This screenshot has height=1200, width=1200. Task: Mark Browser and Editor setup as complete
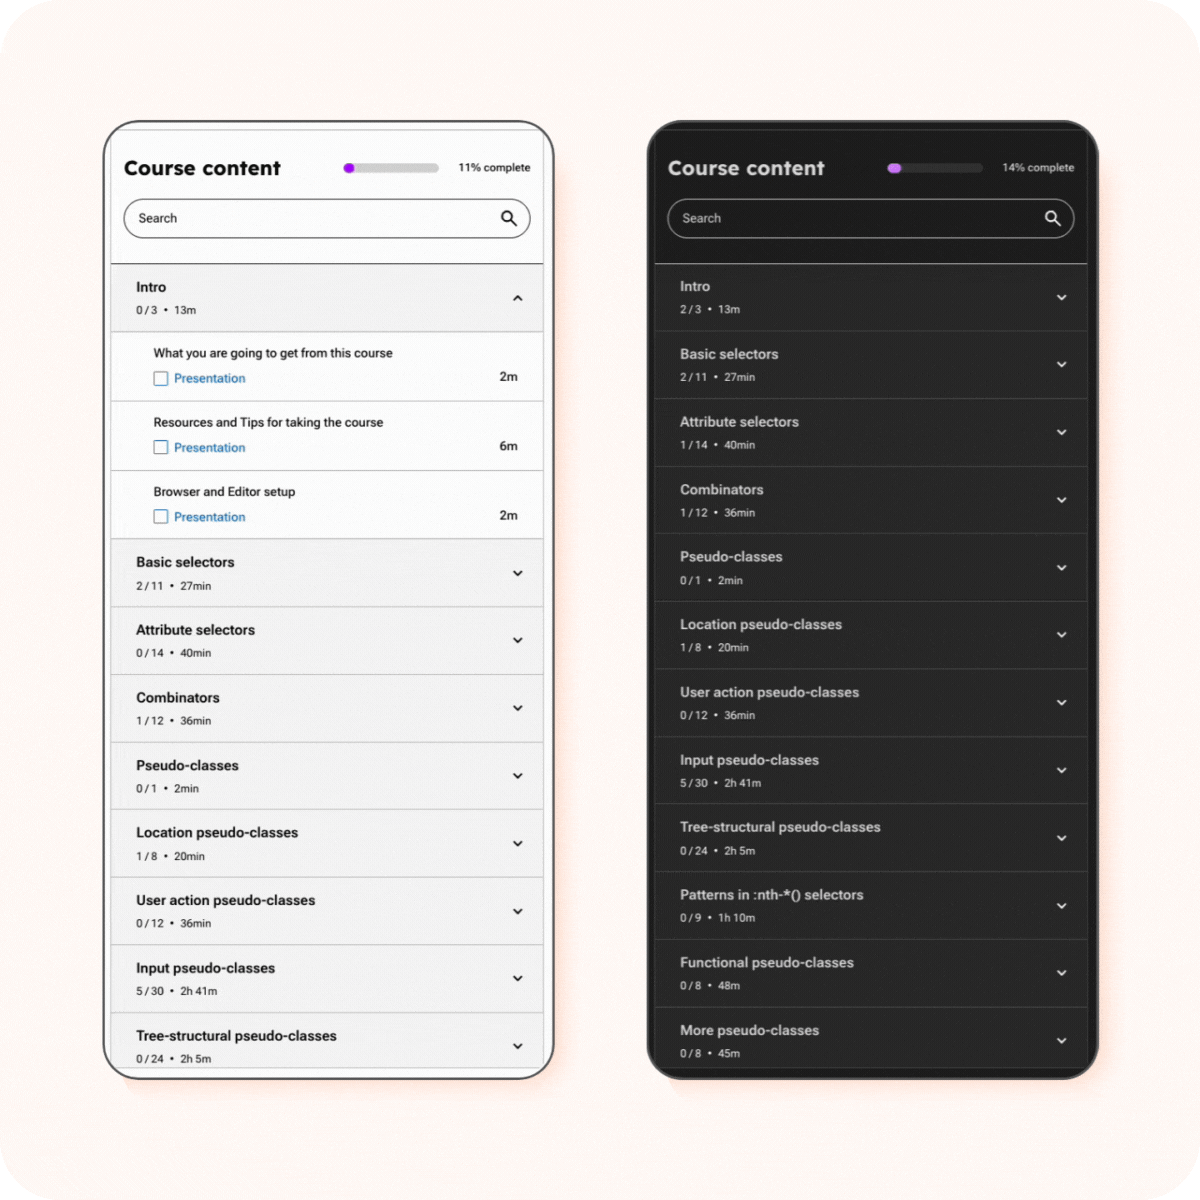coord(160,516)
